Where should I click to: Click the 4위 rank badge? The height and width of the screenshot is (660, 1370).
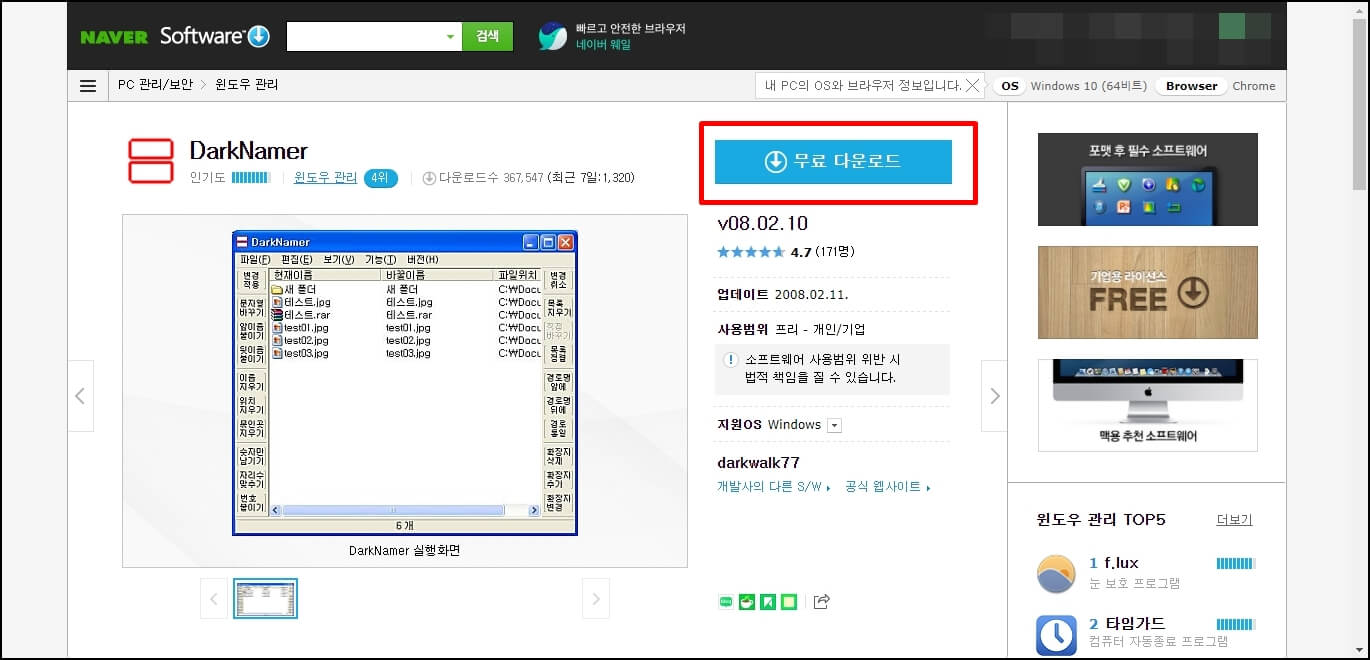pyautogui.click(x=380, y=178)
